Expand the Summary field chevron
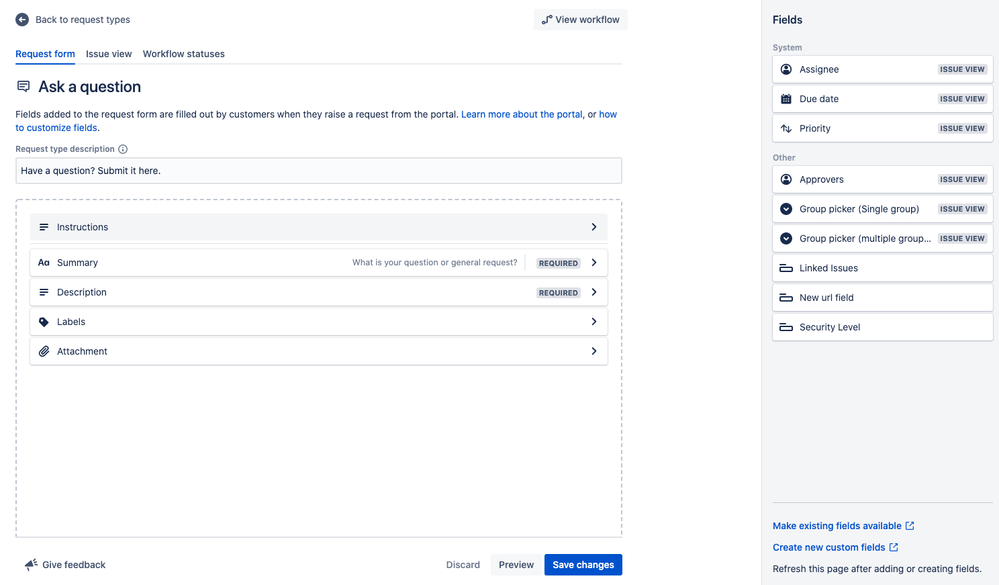The image size is (999, 585). (594, 263)
